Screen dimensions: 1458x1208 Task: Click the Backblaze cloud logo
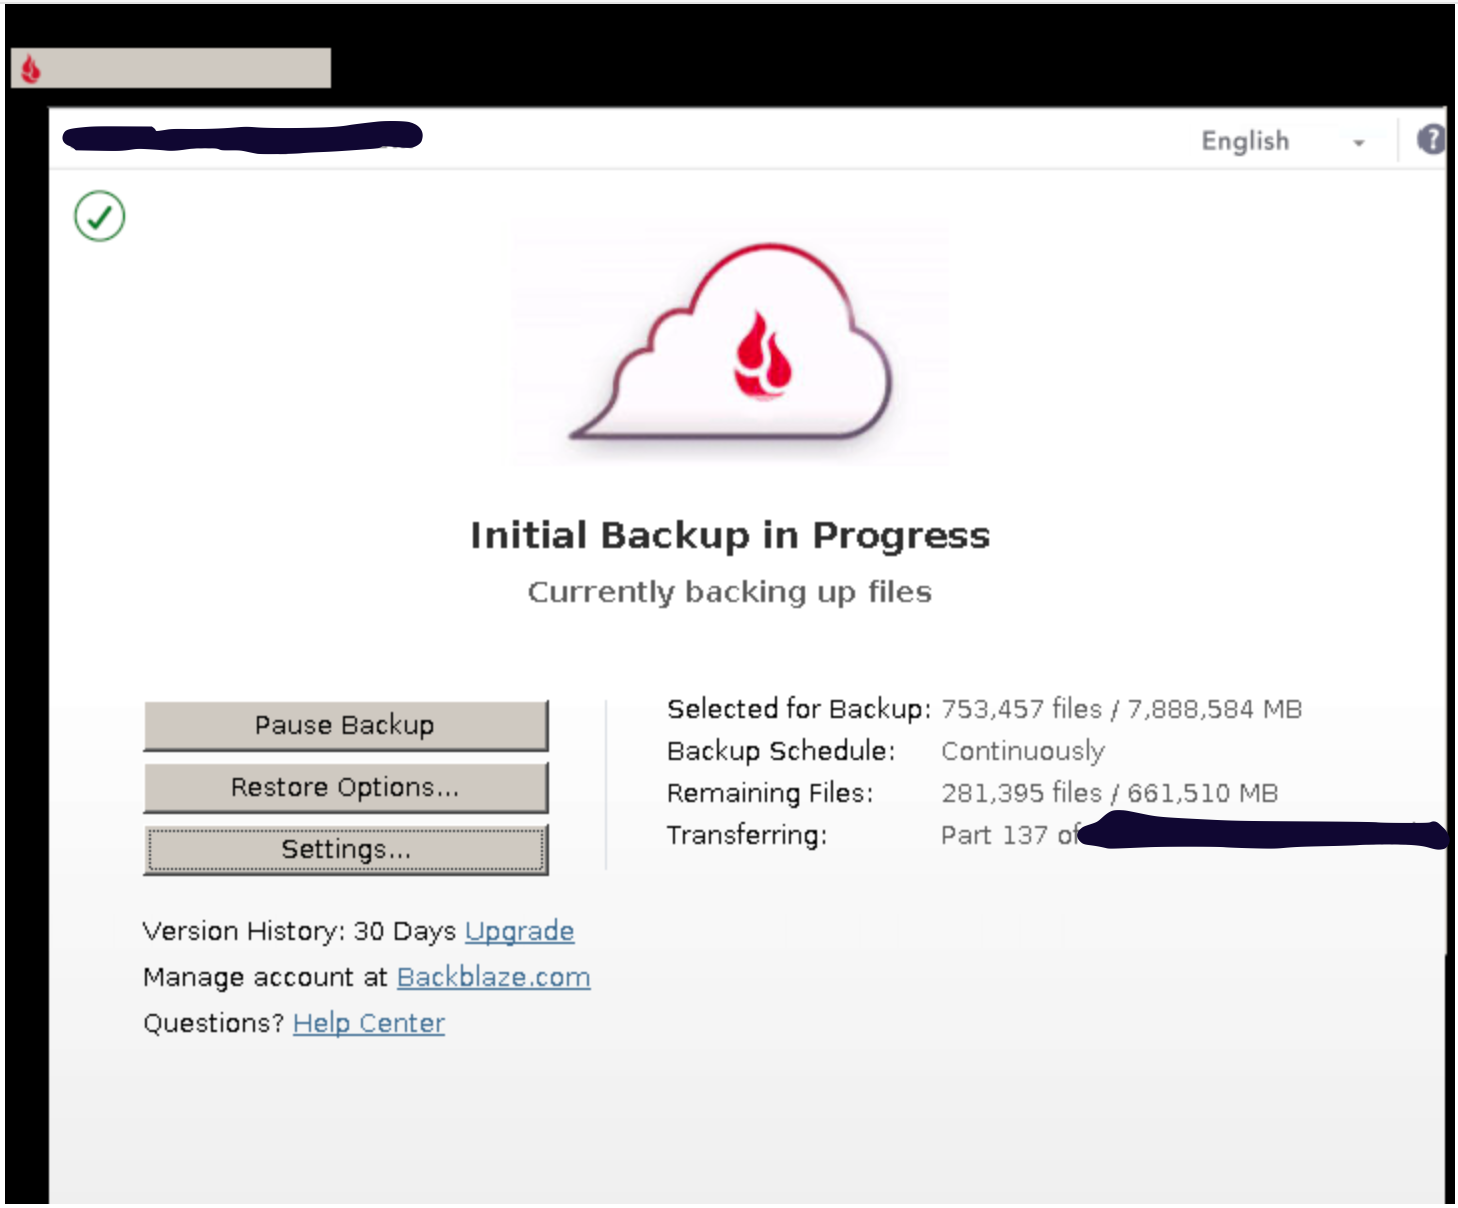click(731, 343)
